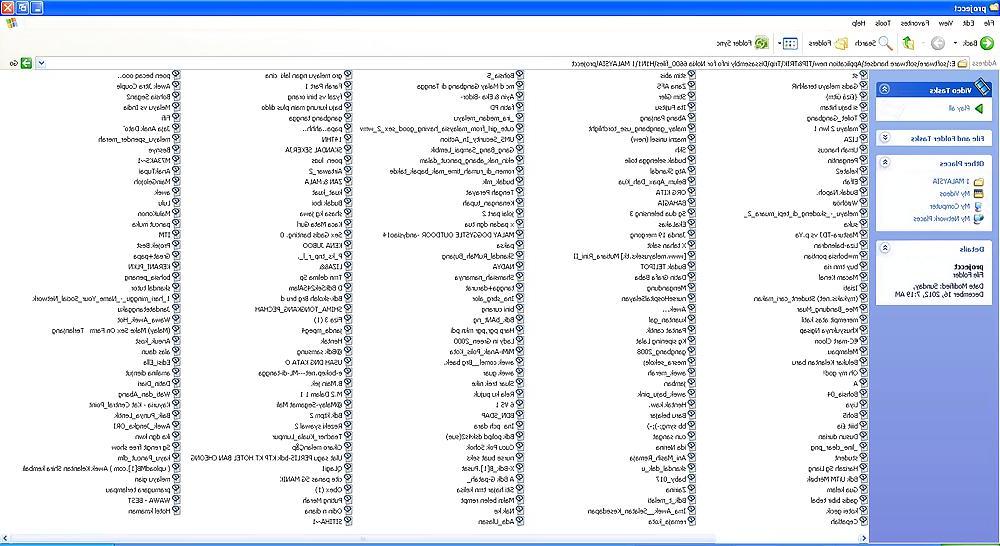1000x546 pixels.
Task: Open the Search magnifier tool
Action: coord(885,43)
